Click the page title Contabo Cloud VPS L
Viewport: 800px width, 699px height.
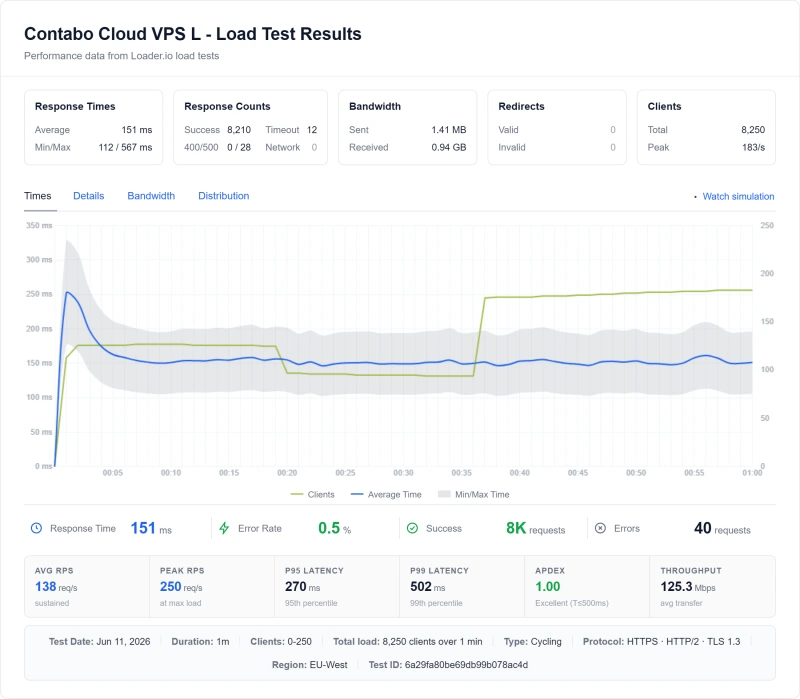click(193, 34)
